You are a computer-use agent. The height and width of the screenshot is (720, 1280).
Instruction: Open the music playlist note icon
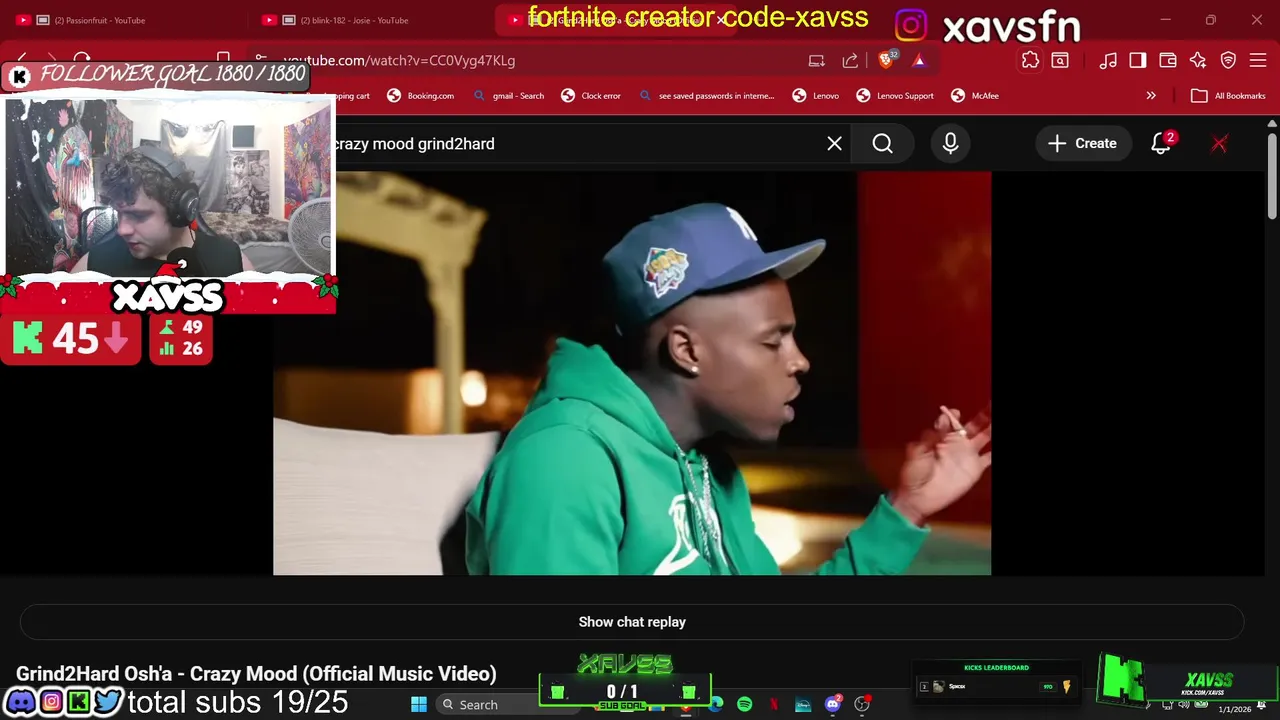pyautogui.click(x=1108, y=60)
